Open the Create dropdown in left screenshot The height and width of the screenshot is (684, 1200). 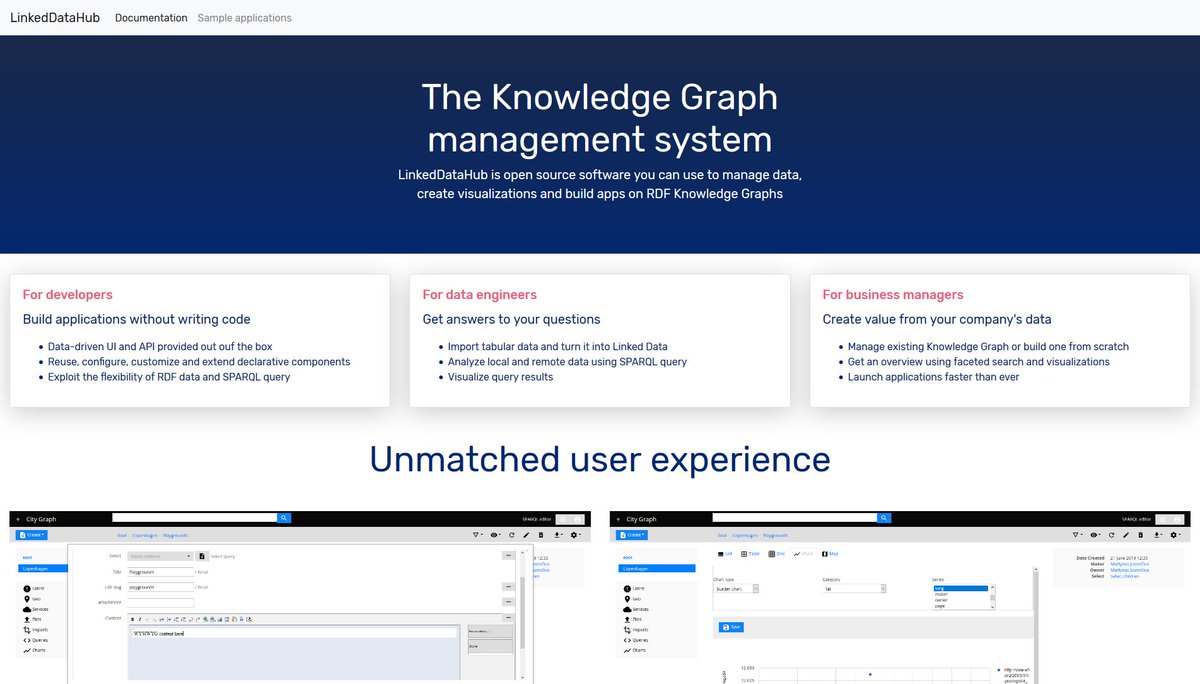pyautogui.click(x=34, y=535)
